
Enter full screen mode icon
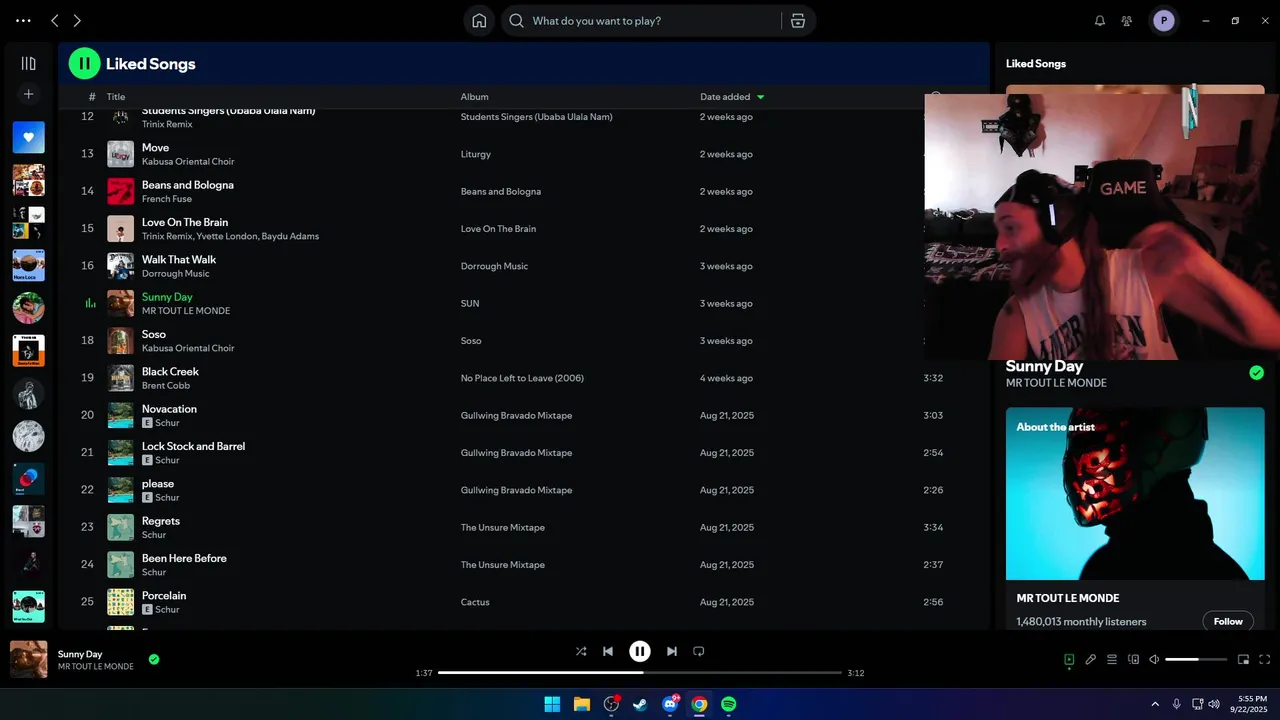pyautogui.click(x=1265, y=659)
